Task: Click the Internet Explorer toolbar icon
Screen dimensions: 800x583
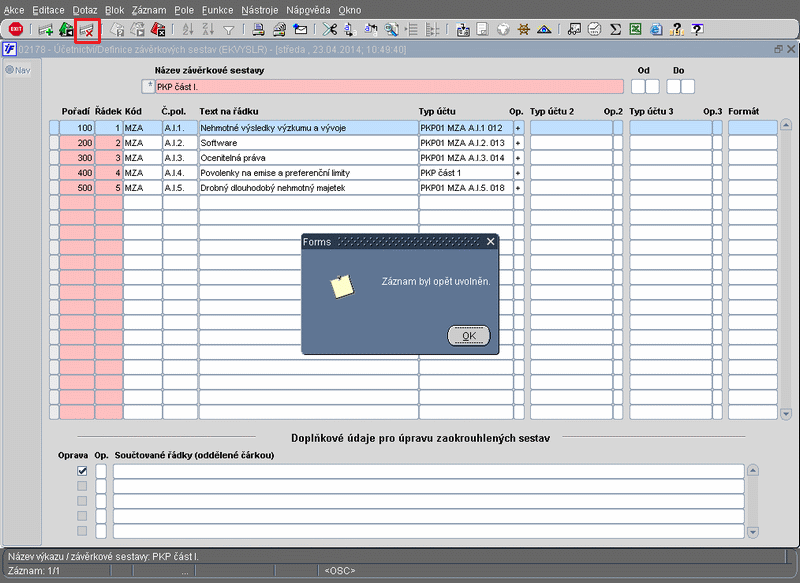Action: 656,30
